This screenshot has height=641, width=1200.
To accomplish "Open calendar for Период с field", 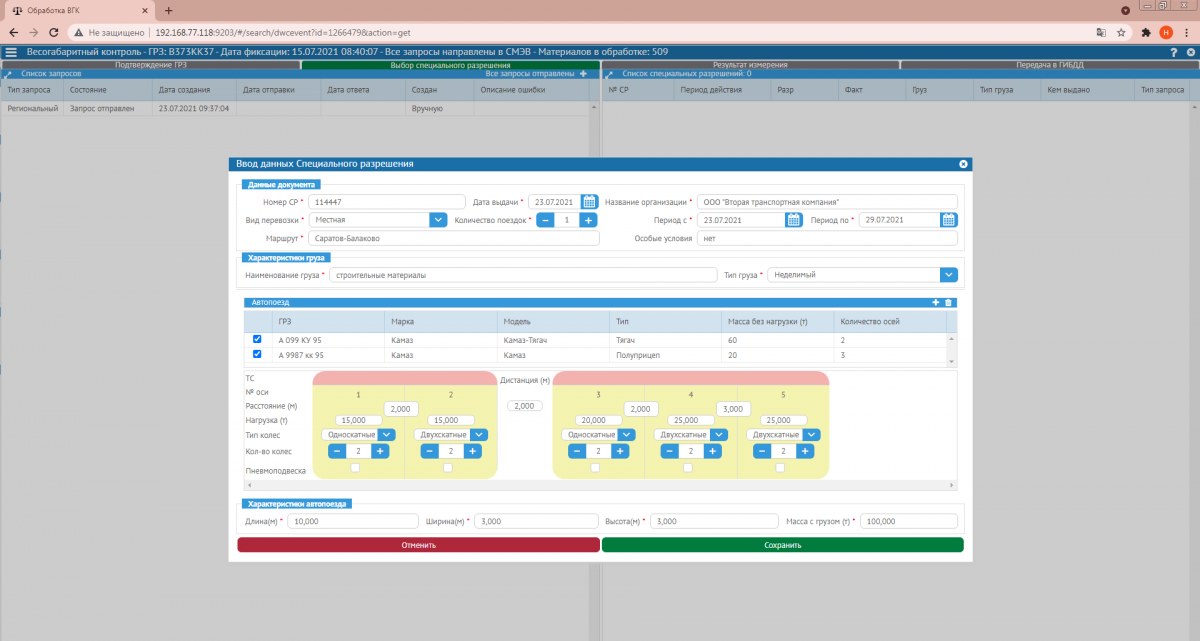I will click(794, 220).
